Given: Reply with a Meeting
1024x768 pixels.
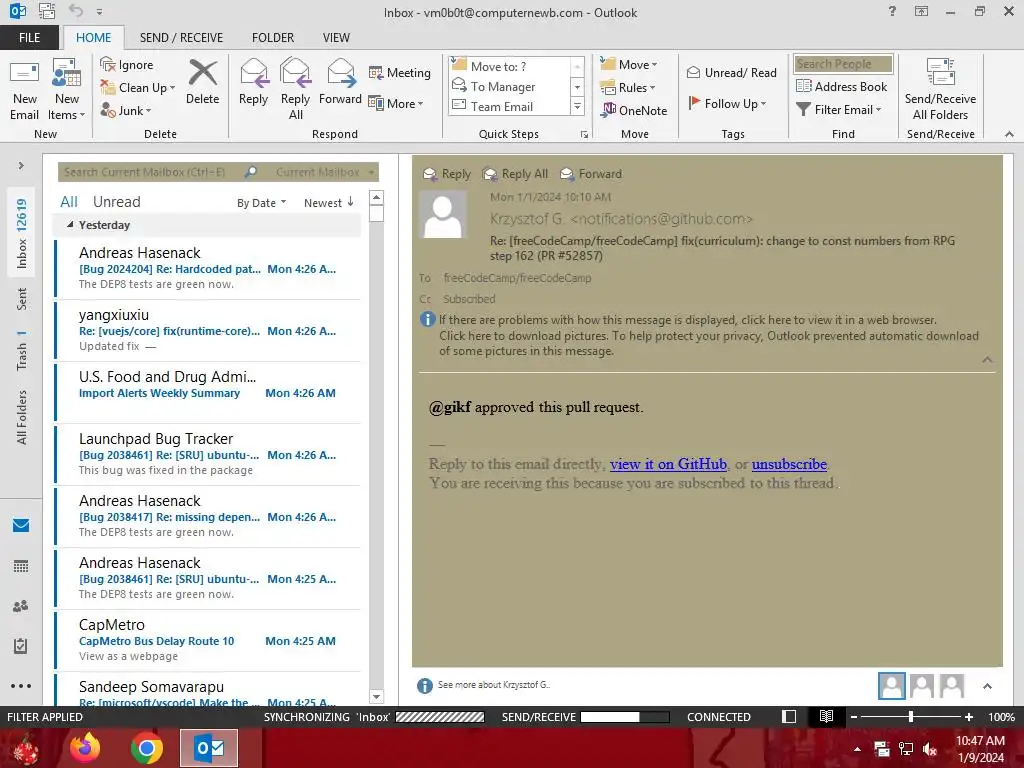Looking at the screenshot, I should [400, 72].
